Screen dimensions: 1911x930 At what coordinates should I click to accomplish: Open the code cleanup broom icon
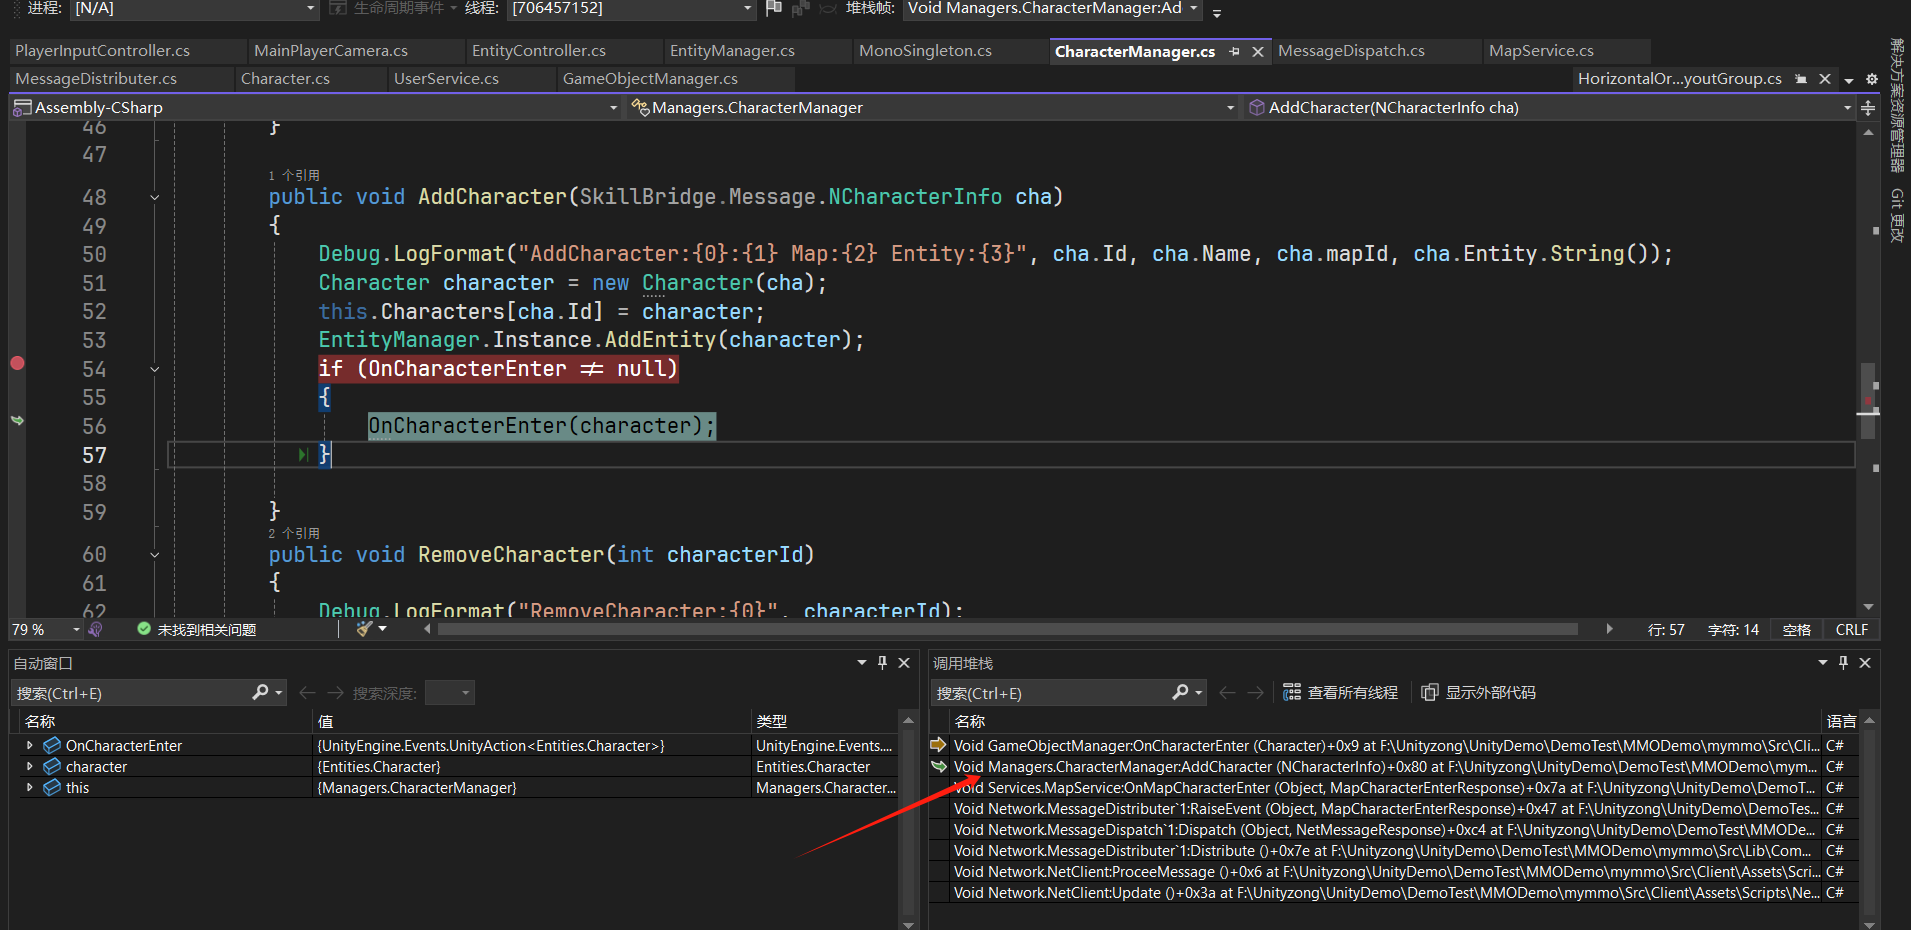365,629
